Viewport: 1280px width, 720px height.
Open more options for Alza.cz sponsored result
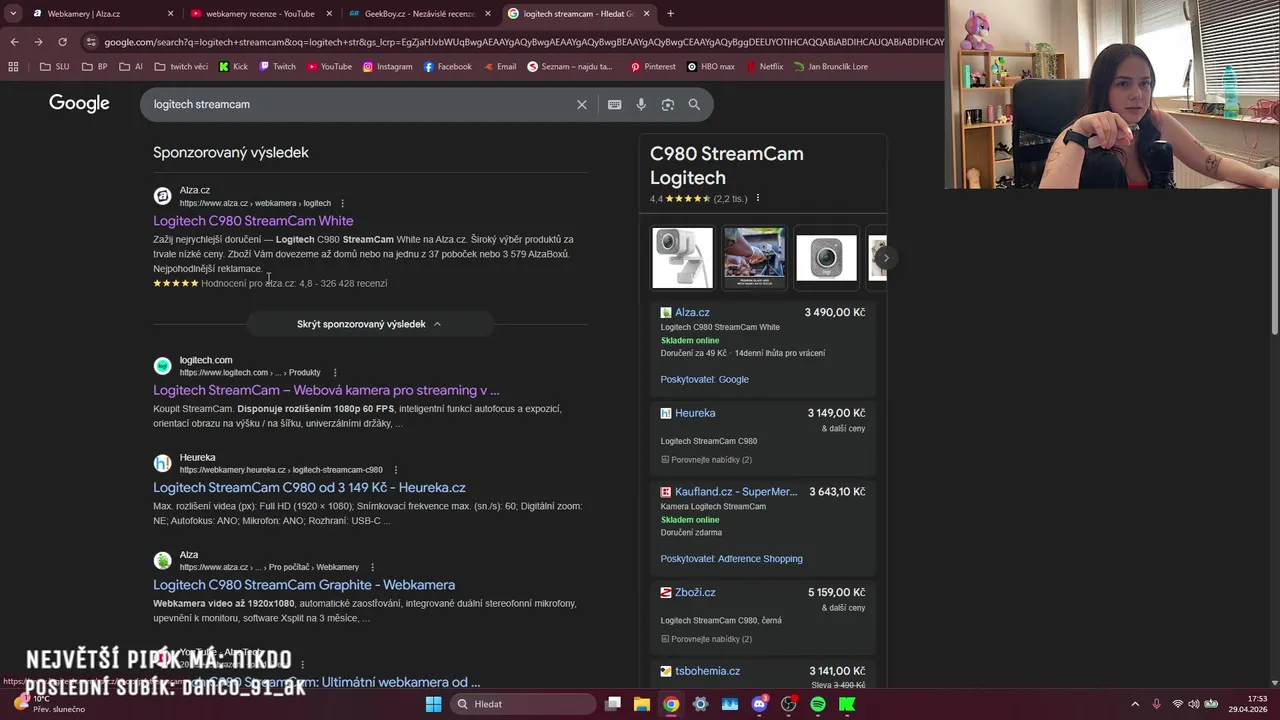[x=342, y=203]
